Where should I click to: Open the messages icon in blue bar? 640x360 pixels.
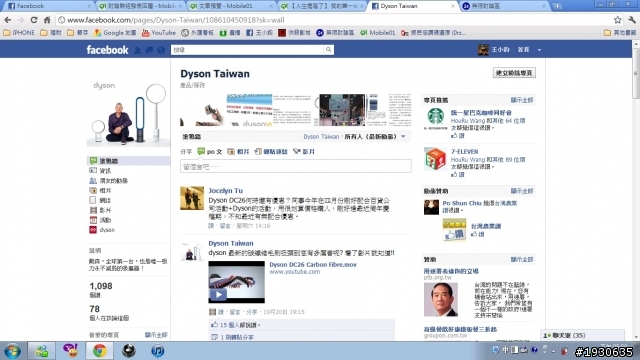(x=149, y=50)
